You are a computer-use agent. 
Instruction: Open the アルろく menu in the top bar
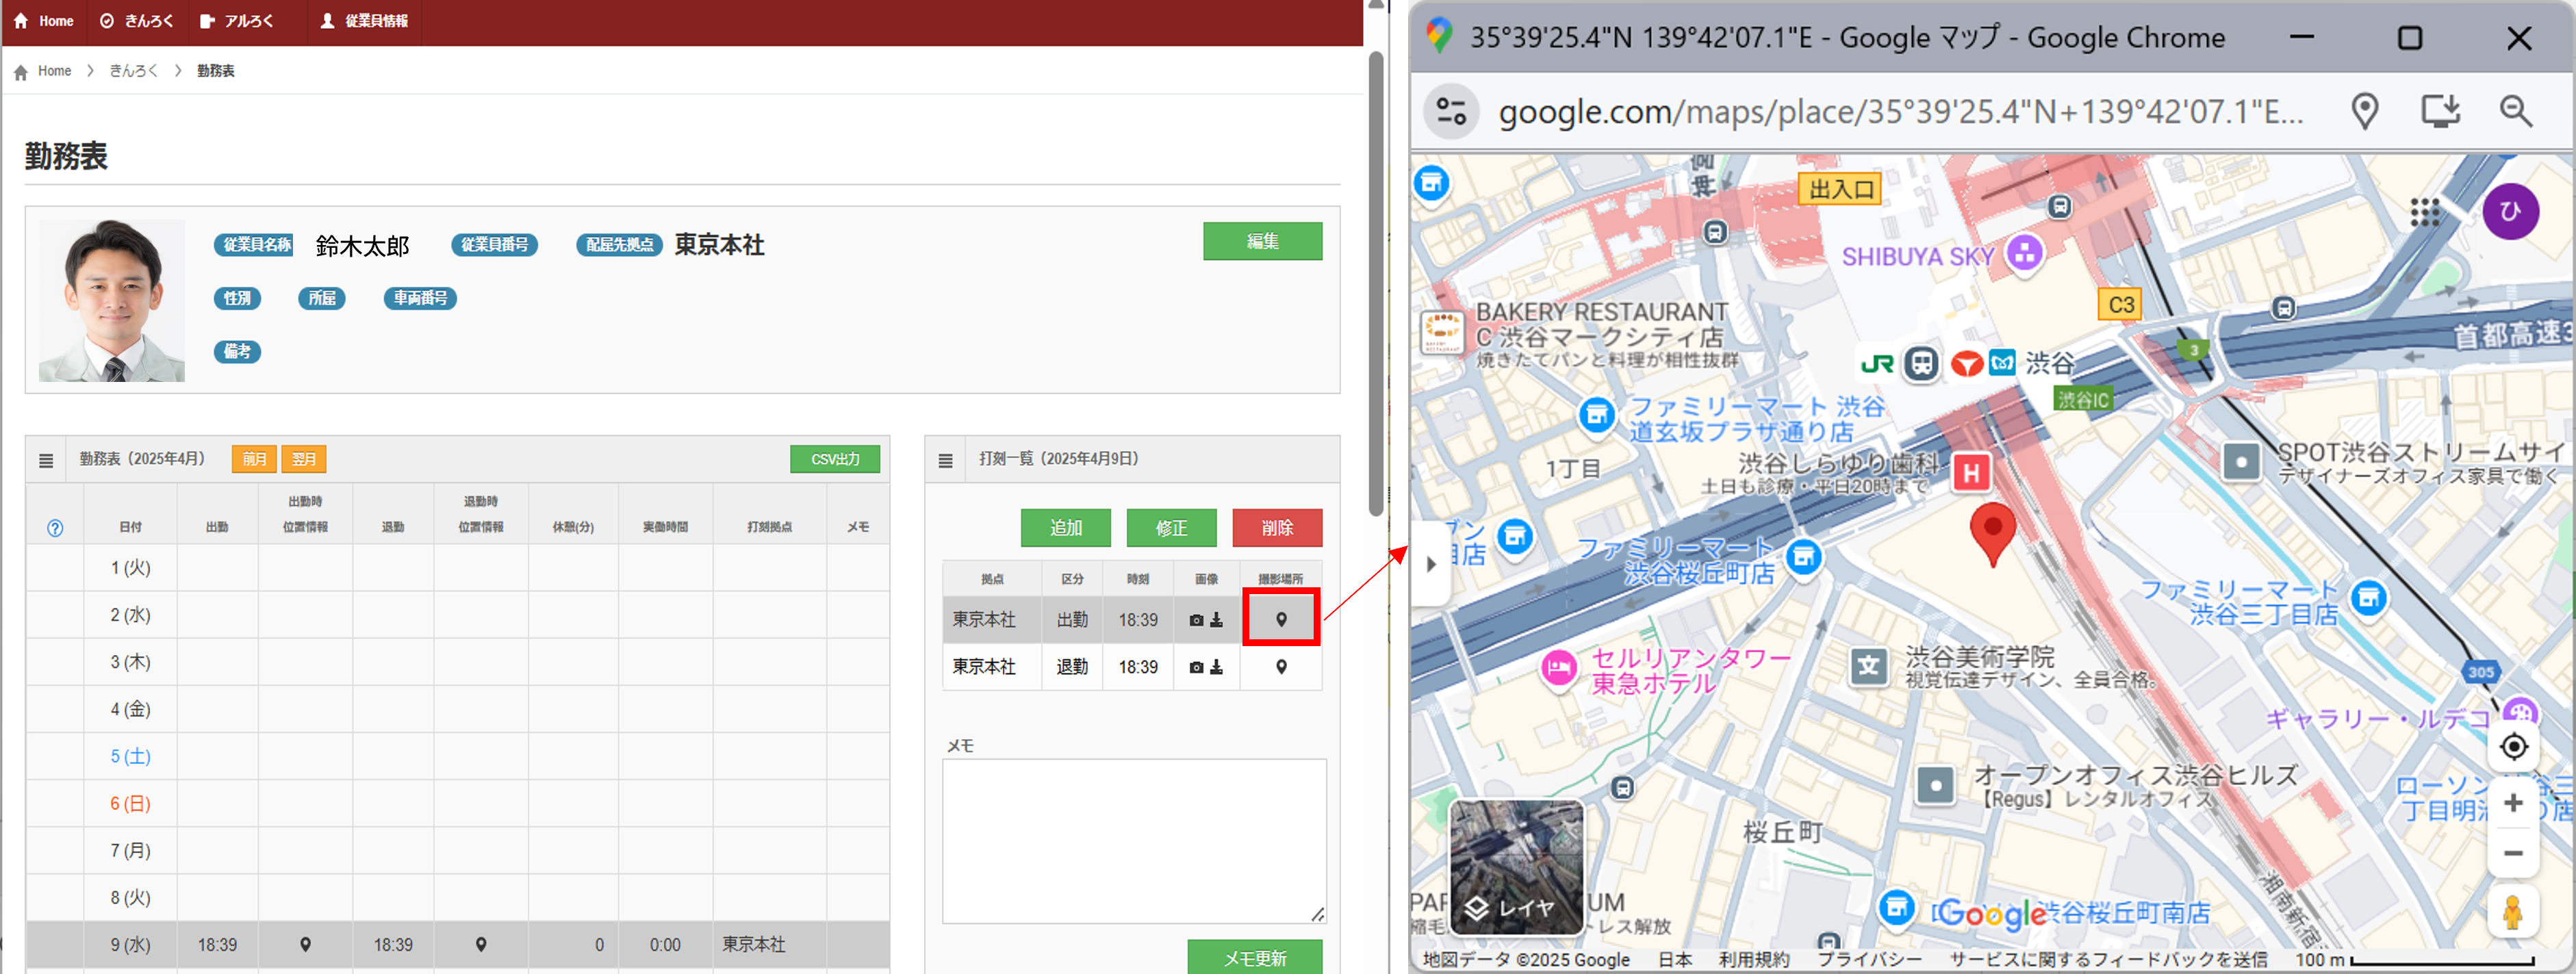coord(238,21)
